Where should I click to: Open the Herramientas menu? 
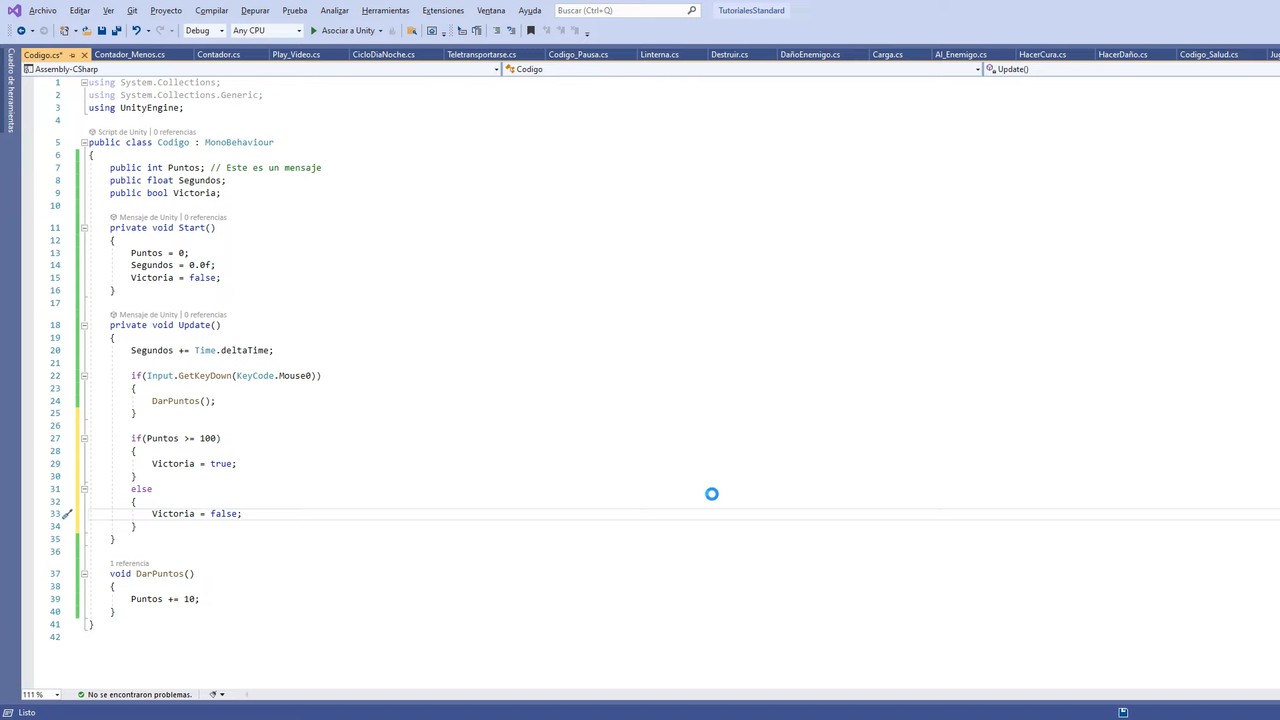(x=385, y=10)
